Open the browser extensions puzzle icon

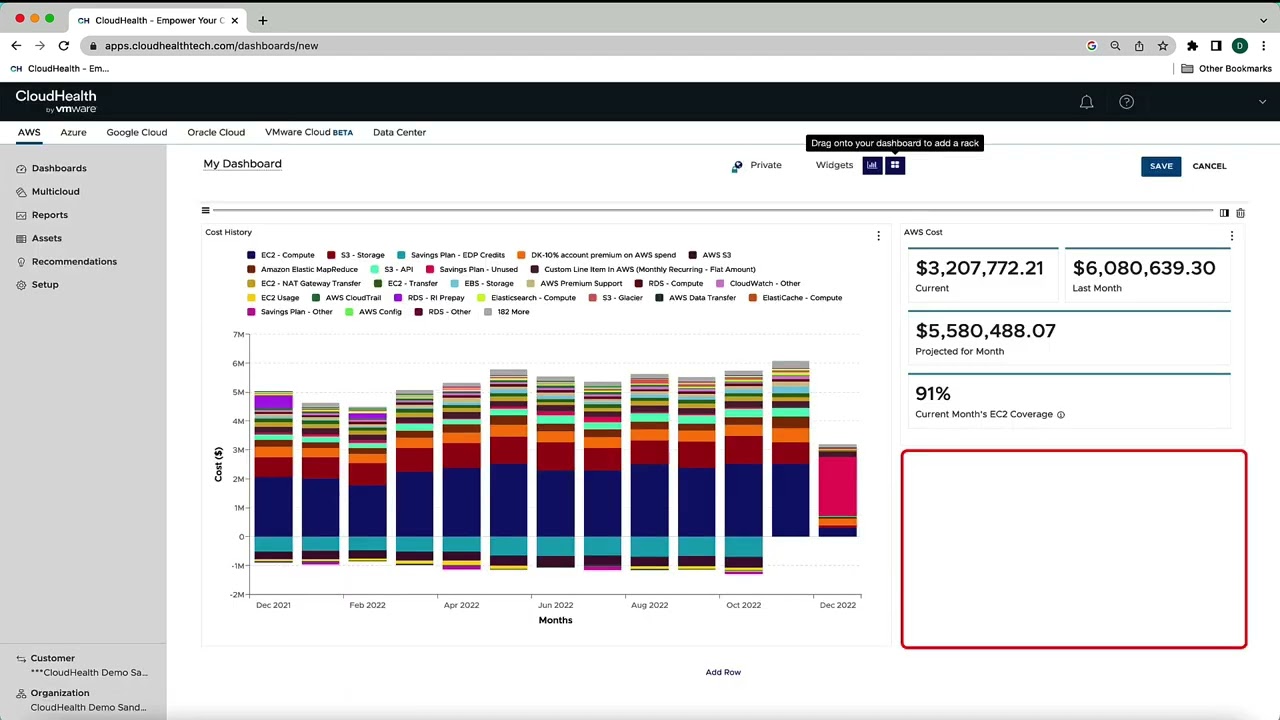coord(1192,45)
